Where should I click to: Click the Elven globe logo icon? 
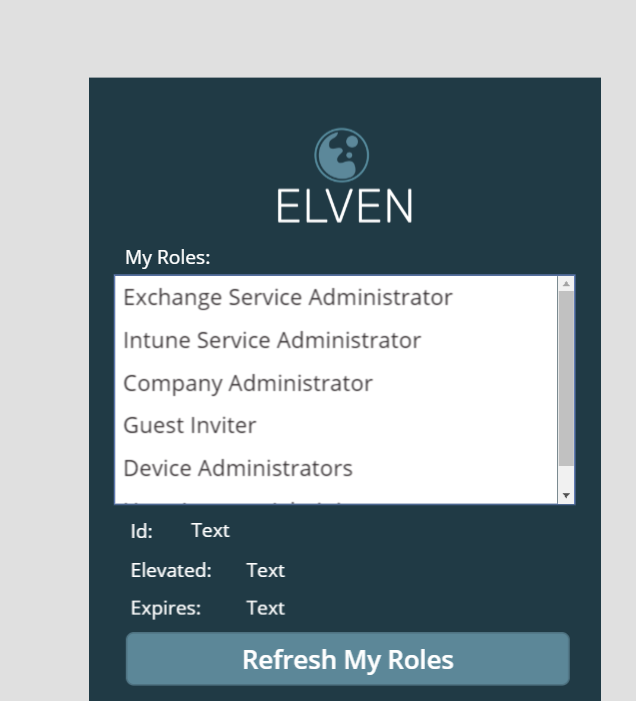point(341,155)
